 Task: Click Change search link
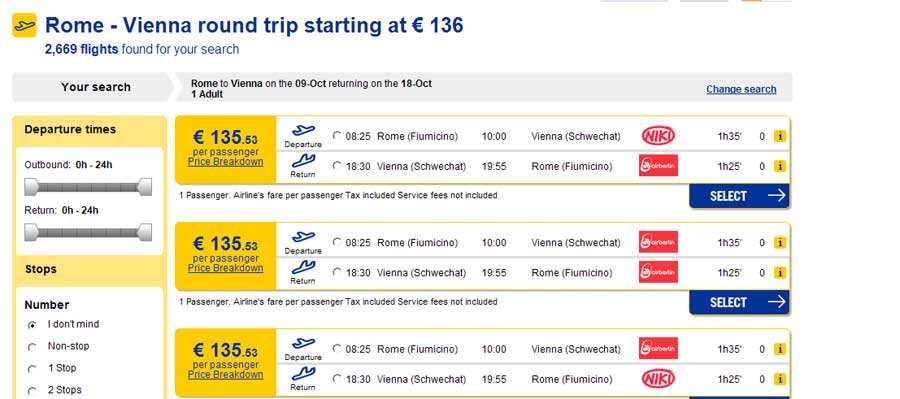(x=741, y=89)
